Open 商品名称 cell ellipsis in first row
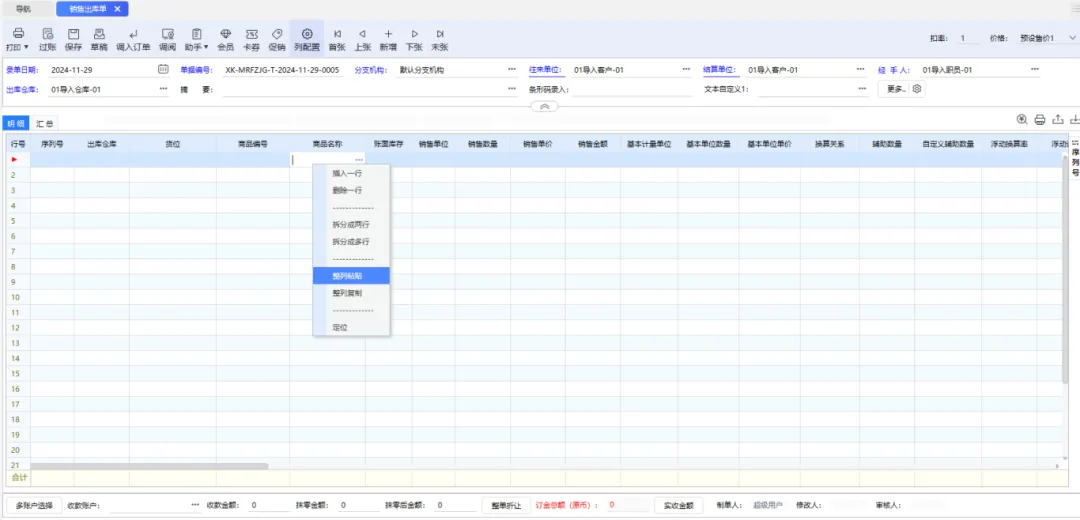Viewport: 1080px width, 520px height. coord(359,160)
